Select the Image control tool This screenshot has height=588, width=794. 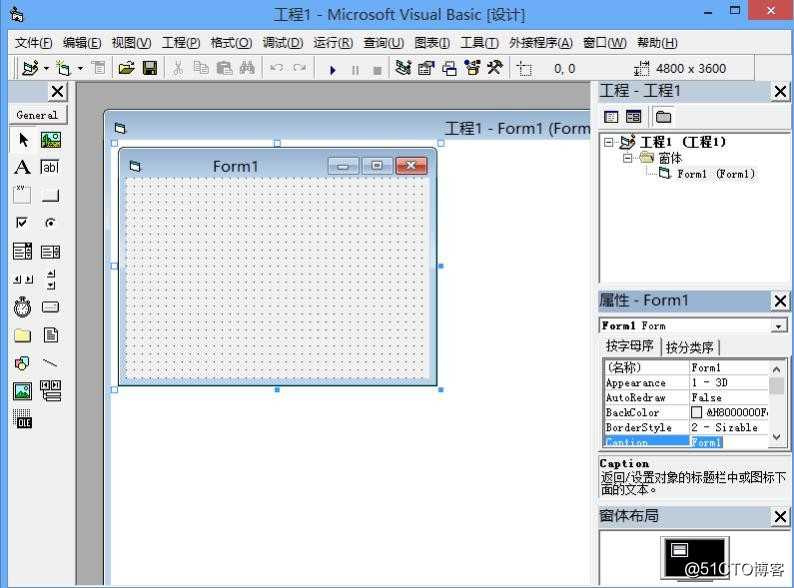pyautogui.click(x=23, y=391)
